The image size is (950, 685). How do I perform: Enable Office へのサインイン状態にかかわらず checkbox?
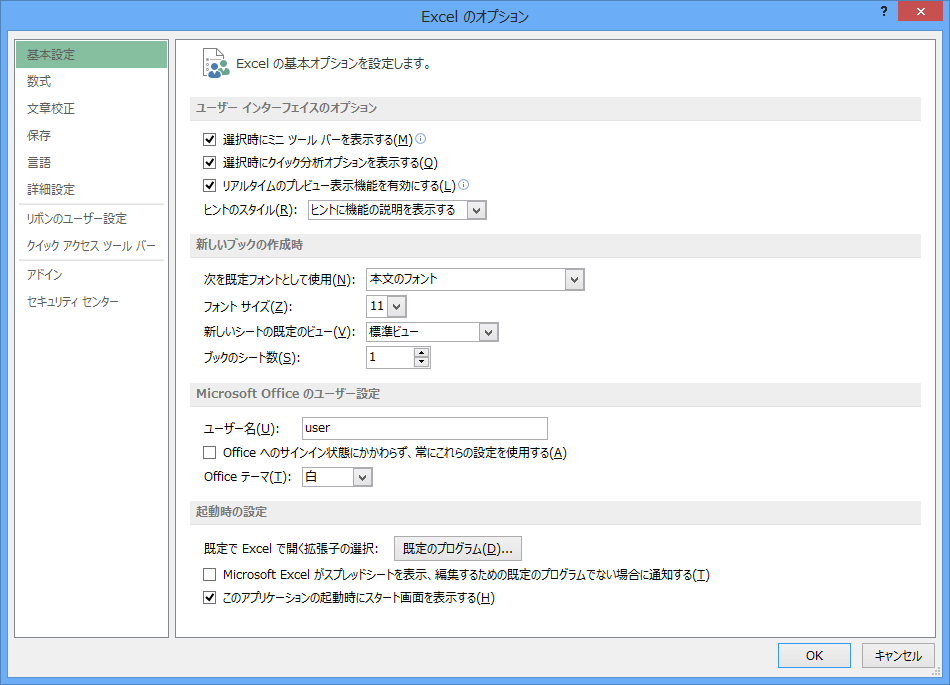(210, 452)
